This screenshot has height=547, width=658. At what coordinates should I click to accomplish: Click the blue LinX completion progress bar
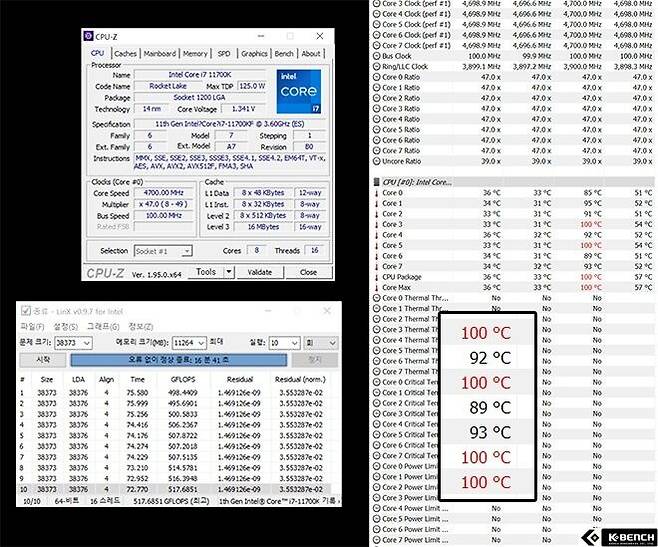click(178, 360)
